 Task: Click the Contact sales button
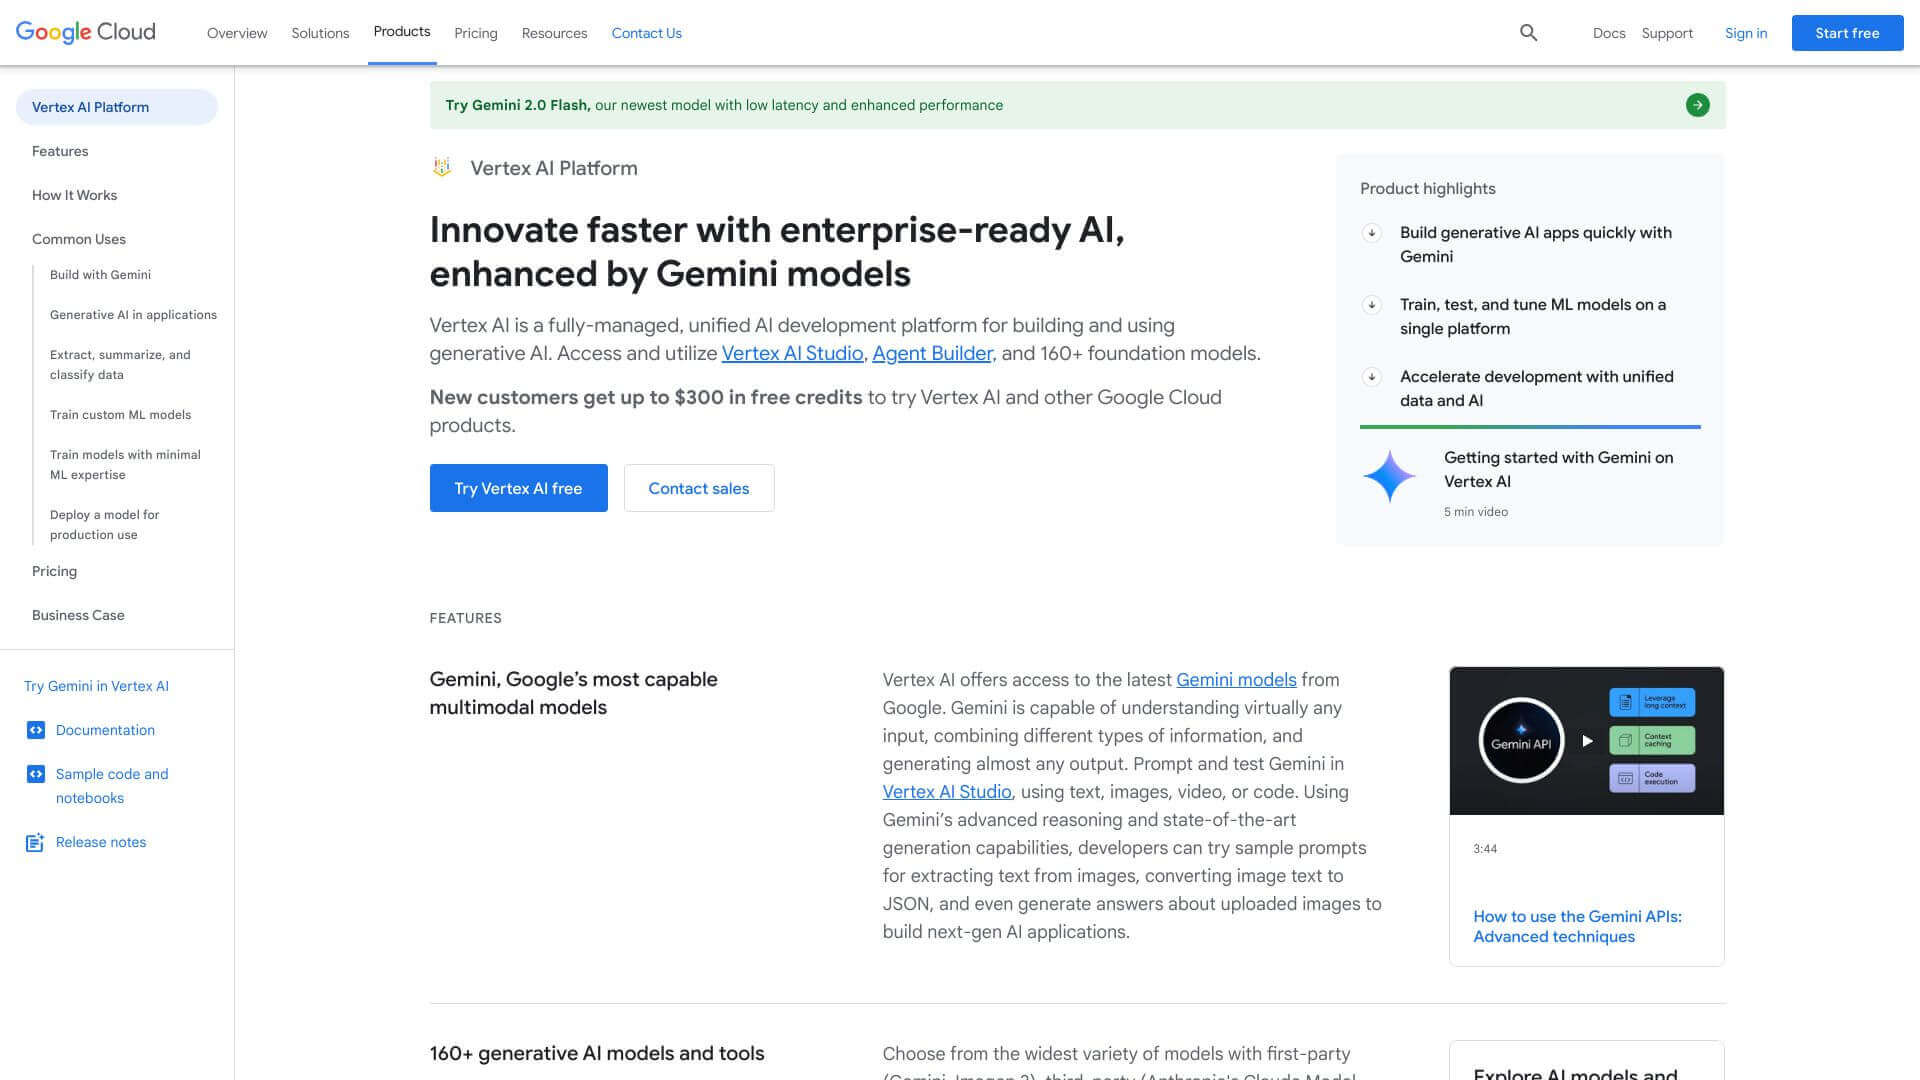[698, 488]
